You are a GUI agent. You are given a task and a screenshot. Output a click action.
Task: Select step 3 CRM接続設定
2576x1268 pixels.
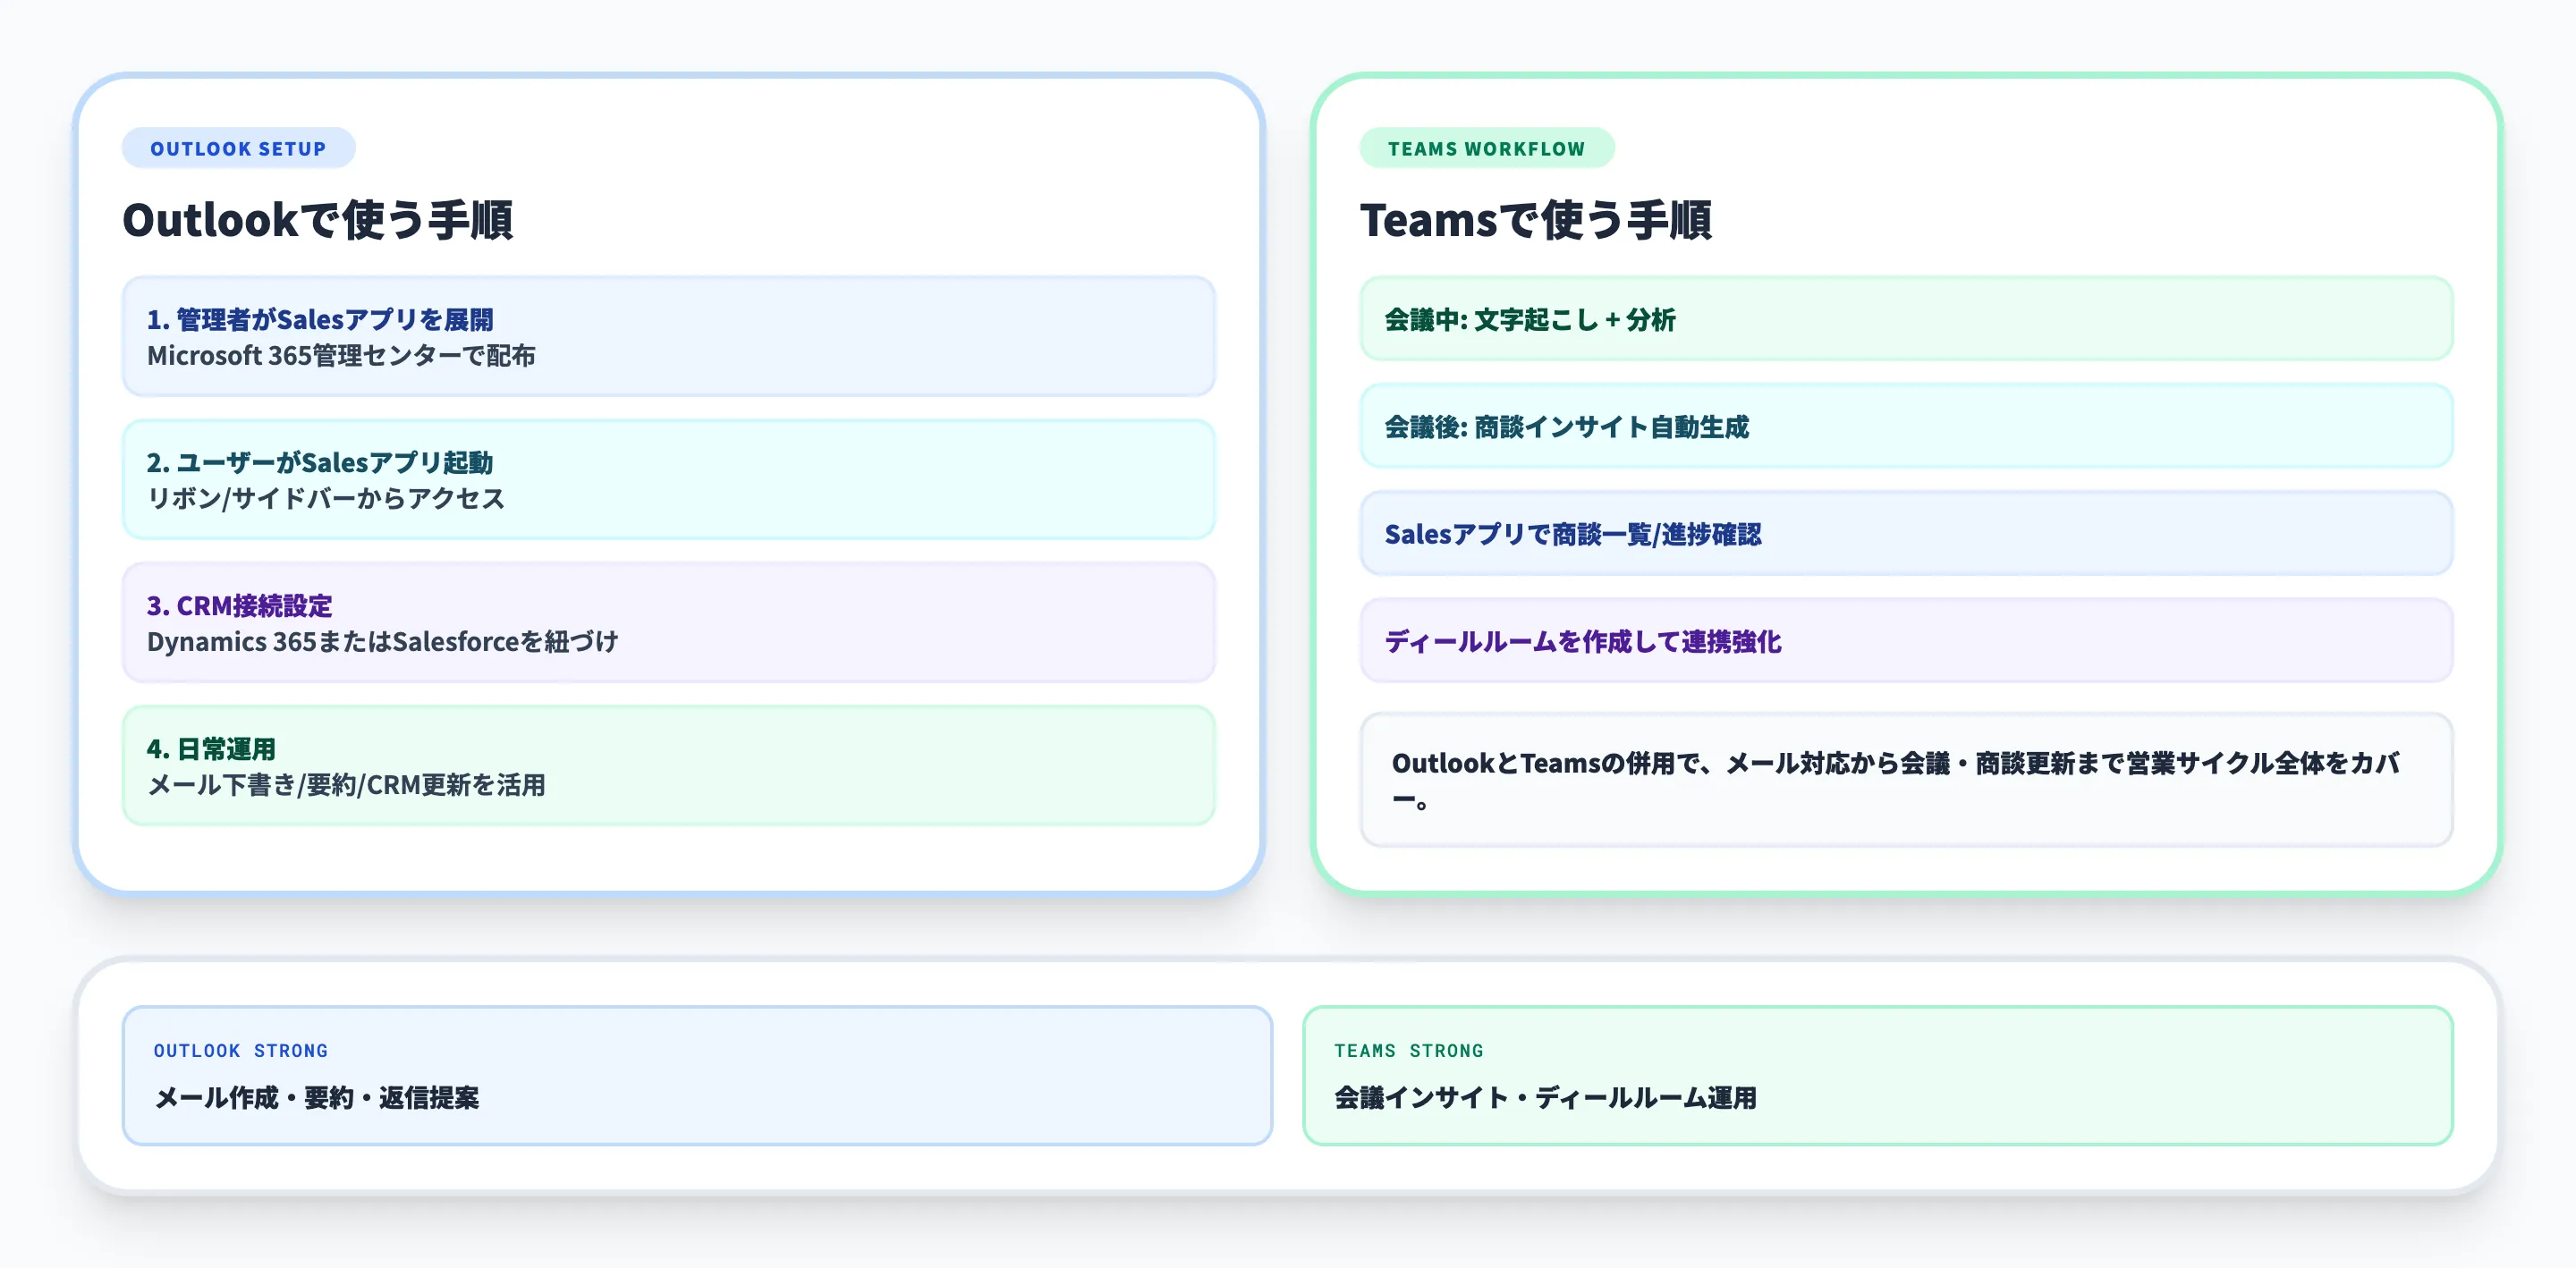pyautogui.click(x=240, y=606)
